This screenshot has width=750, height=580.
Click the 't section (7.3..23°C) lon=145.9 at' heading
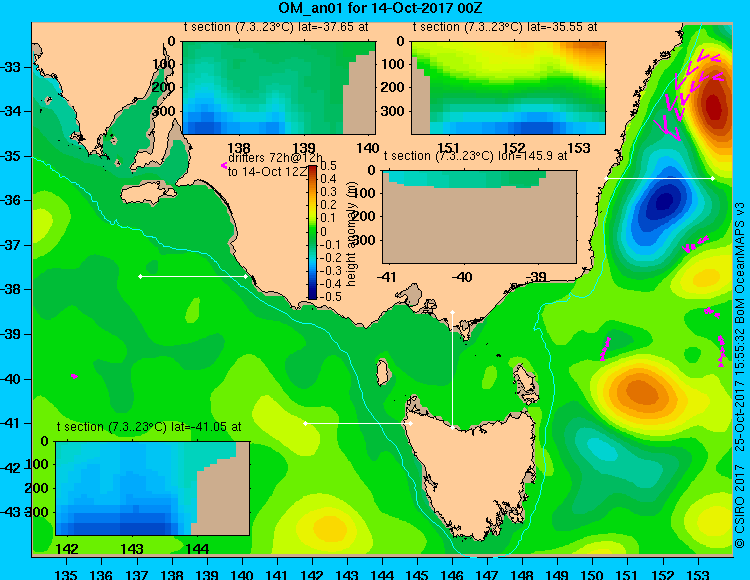pos(476,156)
